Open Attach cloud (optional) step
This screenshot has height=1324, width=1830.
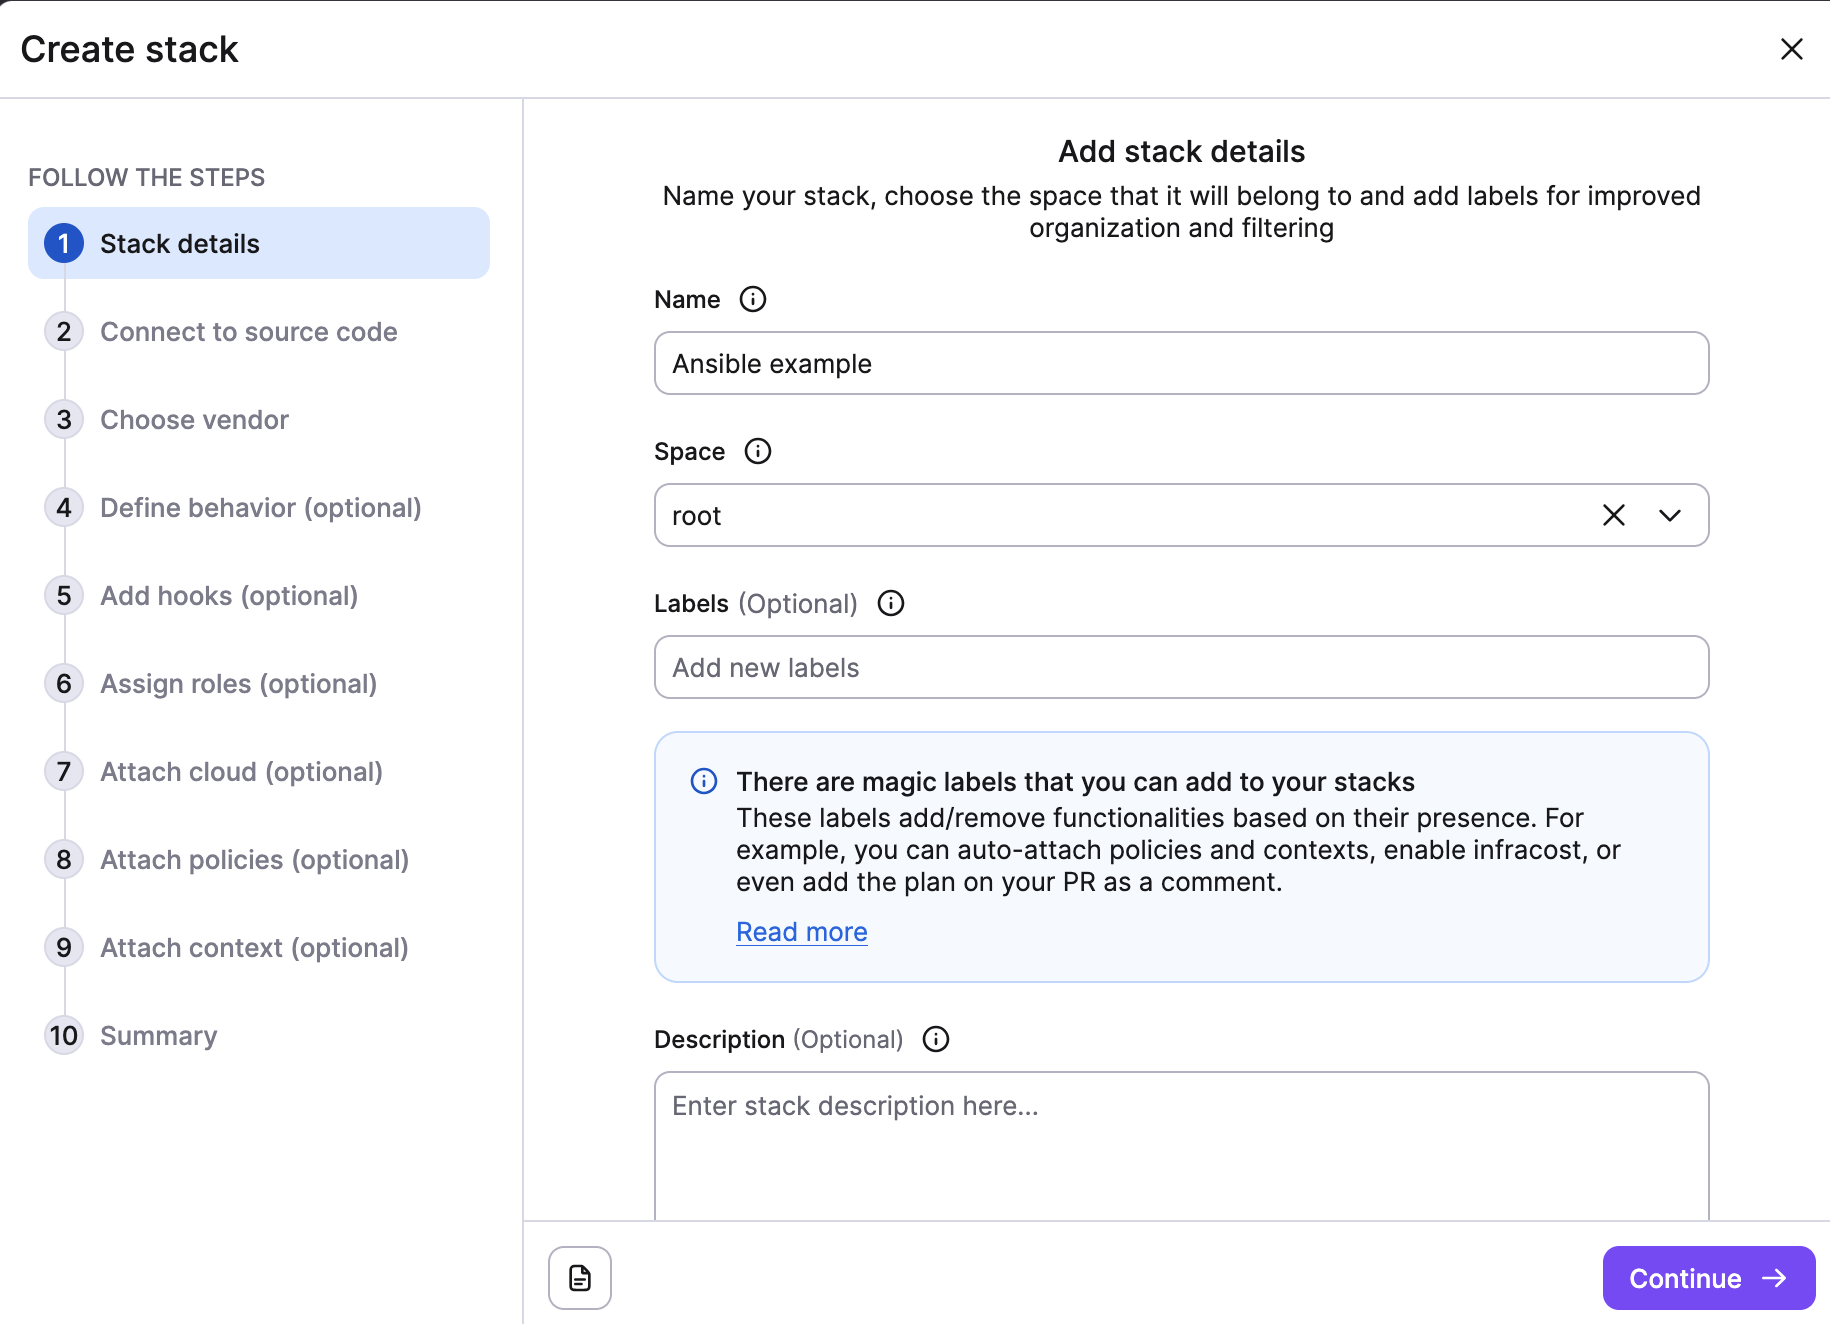214,771
